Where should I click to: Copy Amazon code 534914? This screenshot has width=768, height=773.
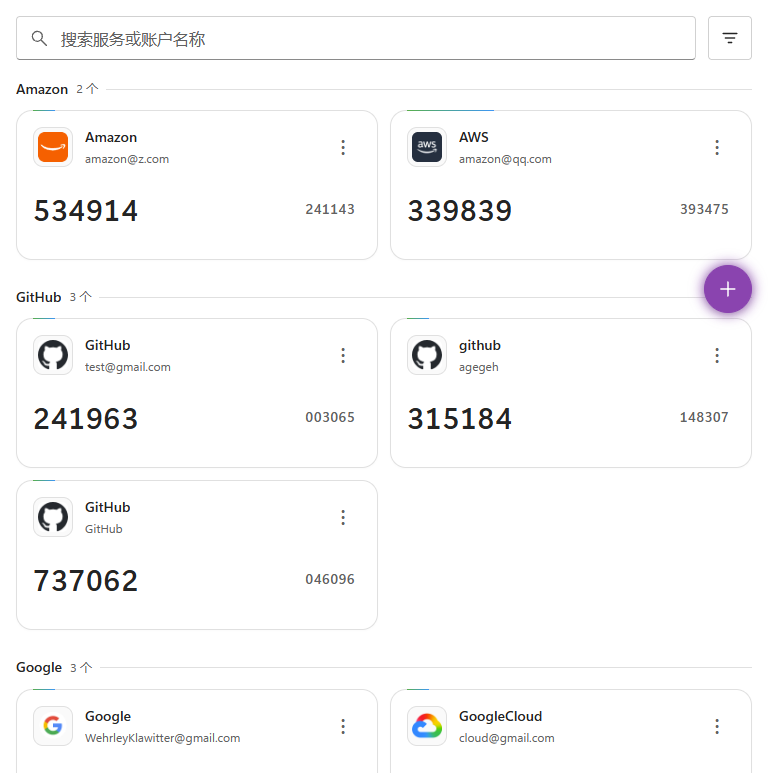coord(86,211)
